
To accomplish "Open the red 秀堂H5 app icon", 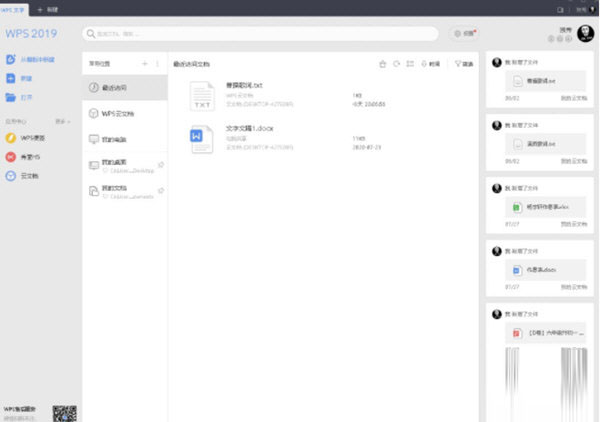I will coord(11,157).
